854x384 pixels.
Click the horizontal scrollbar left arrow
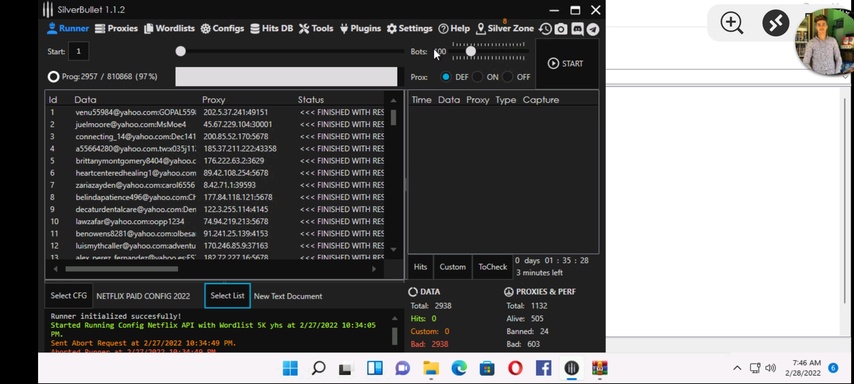click(55, 269)
